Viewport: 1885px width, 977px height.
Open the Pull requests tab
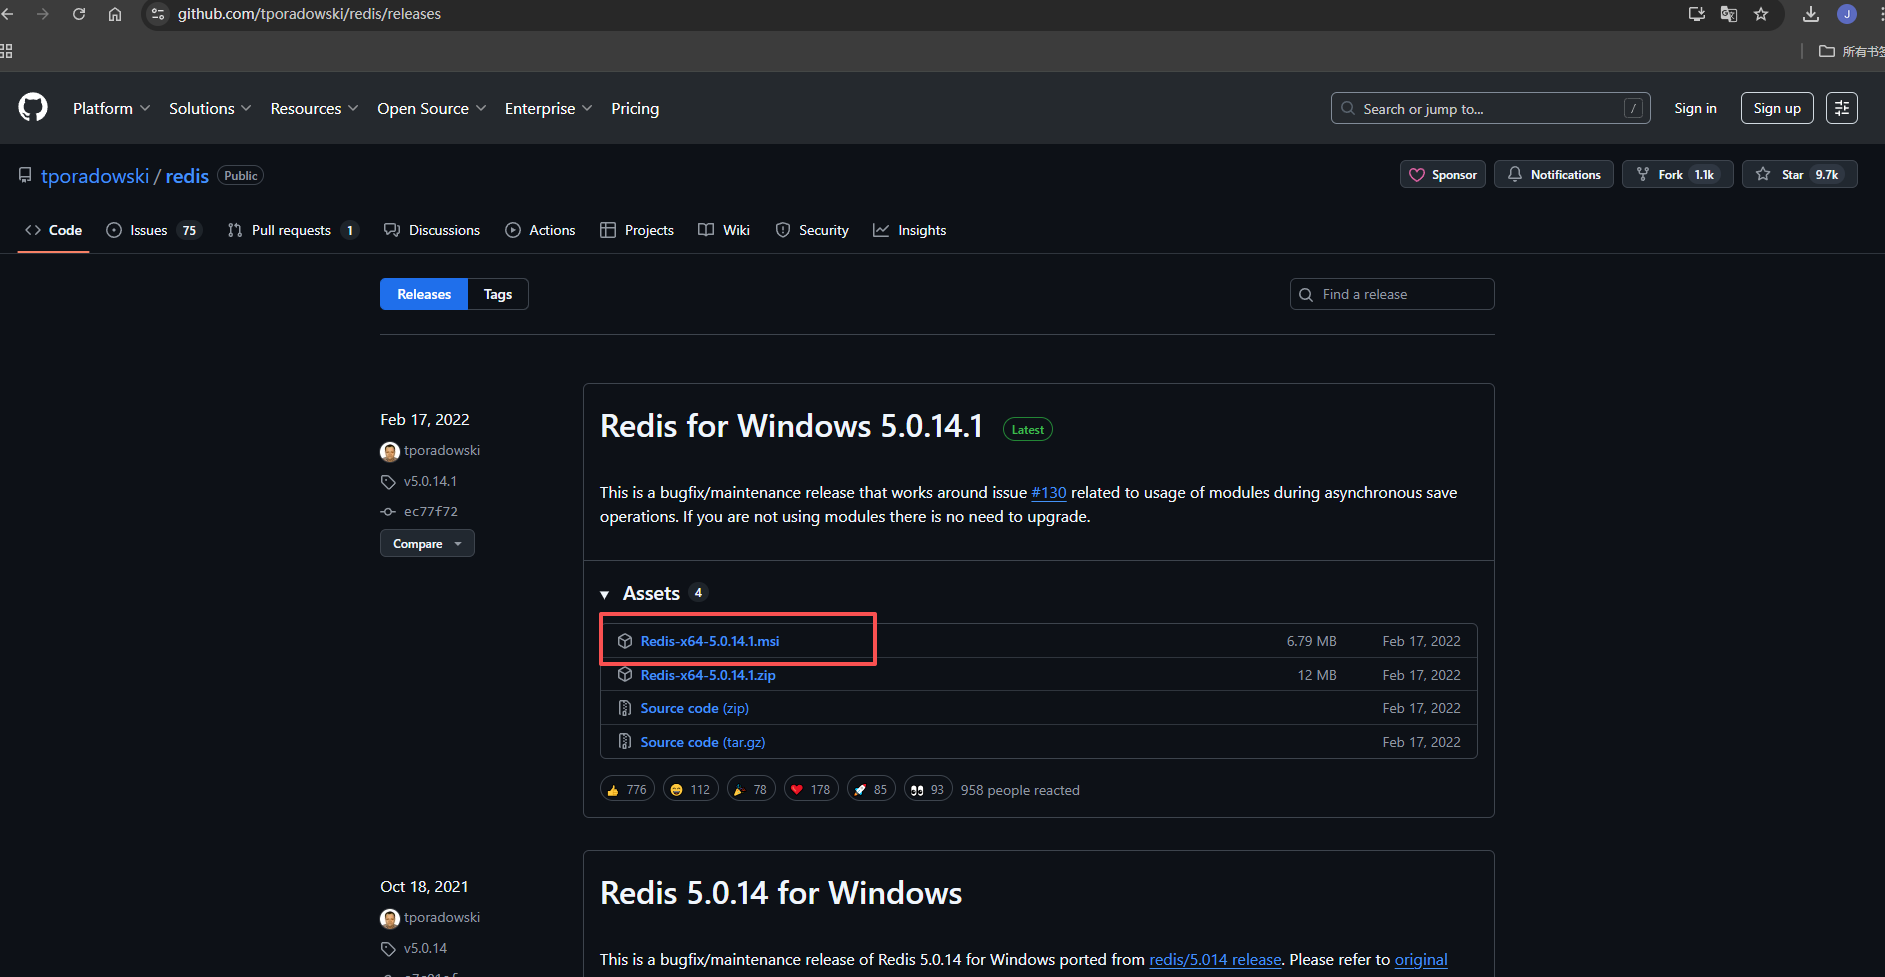pyautogui.click(x=292, y=230)
